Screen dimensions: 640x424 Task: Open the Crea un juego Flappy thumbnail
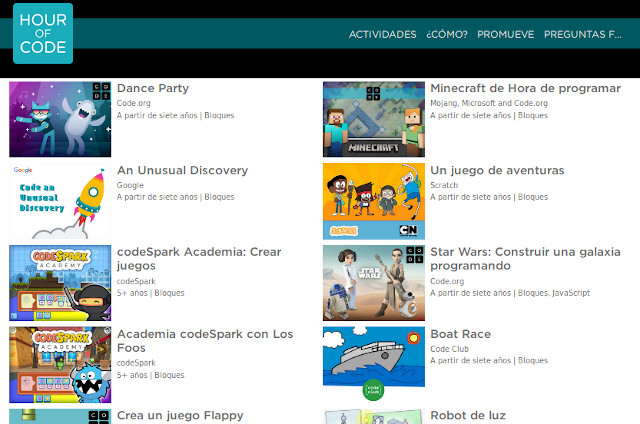[60, 416]
